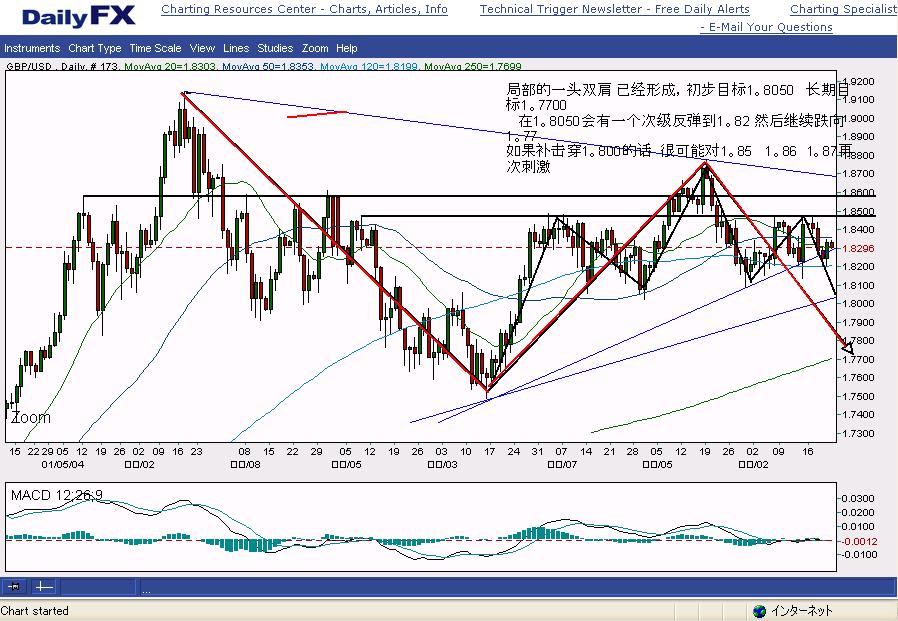Click the Zoom label on the chart
Screen dimensions: 898x621
click(x=30, y=418)
